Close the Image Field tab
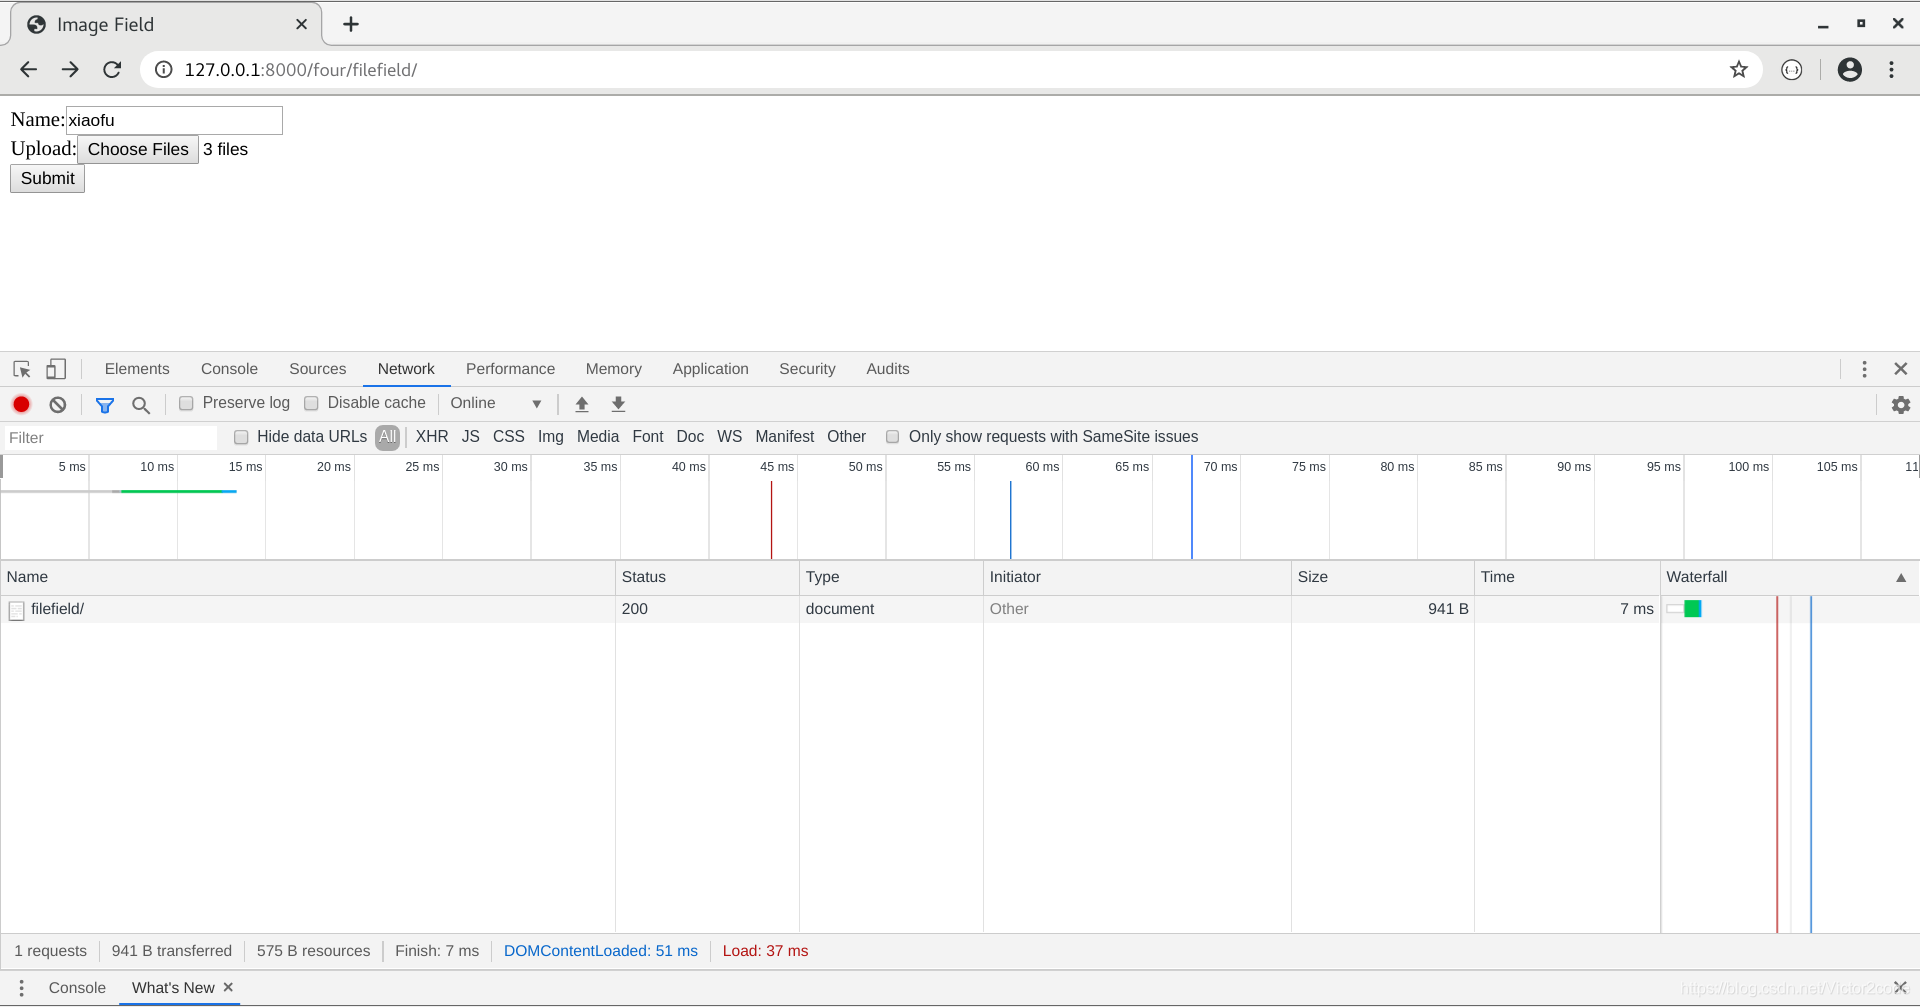This screenshot has height=1007, width=1920. 302,24
